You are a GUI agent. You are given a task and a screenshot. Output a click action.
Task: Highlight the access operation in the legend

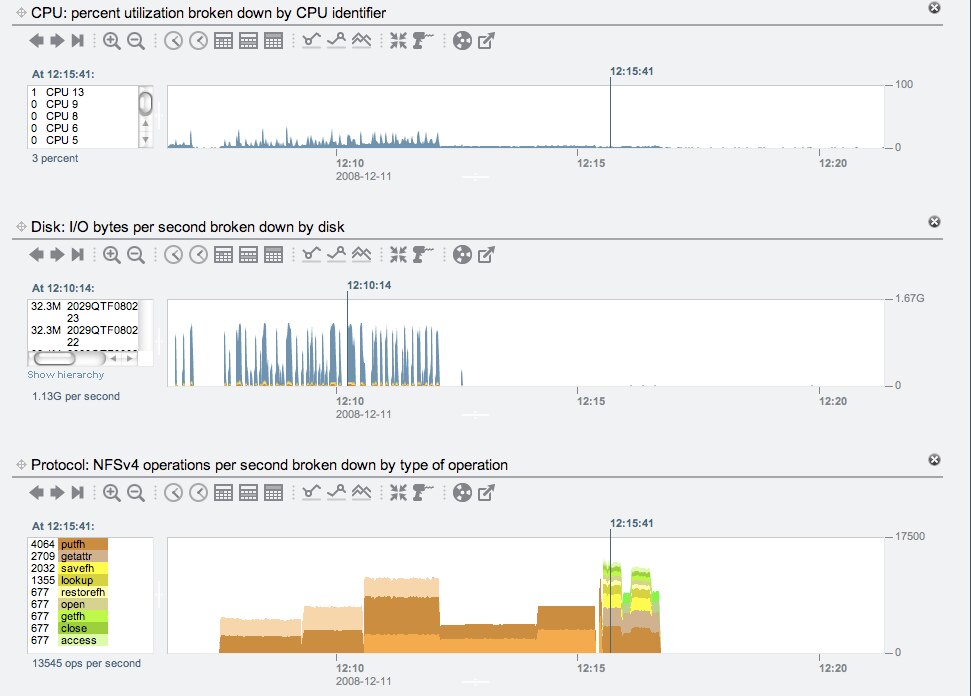click(x=83, y=640)
